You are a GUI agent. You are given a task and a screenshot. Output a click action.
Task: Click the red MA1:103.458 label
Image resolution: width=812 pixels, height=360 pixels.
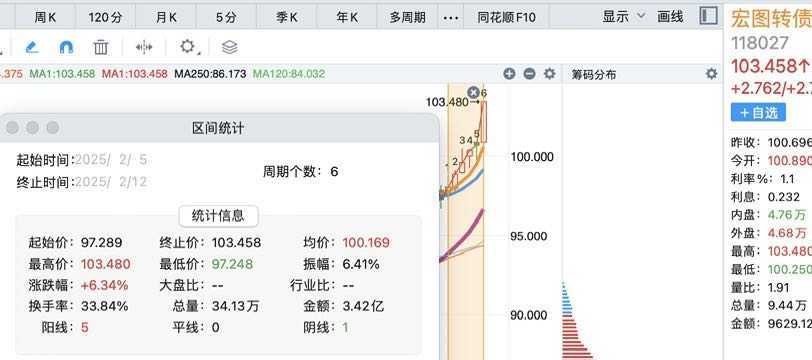(135, 74)
